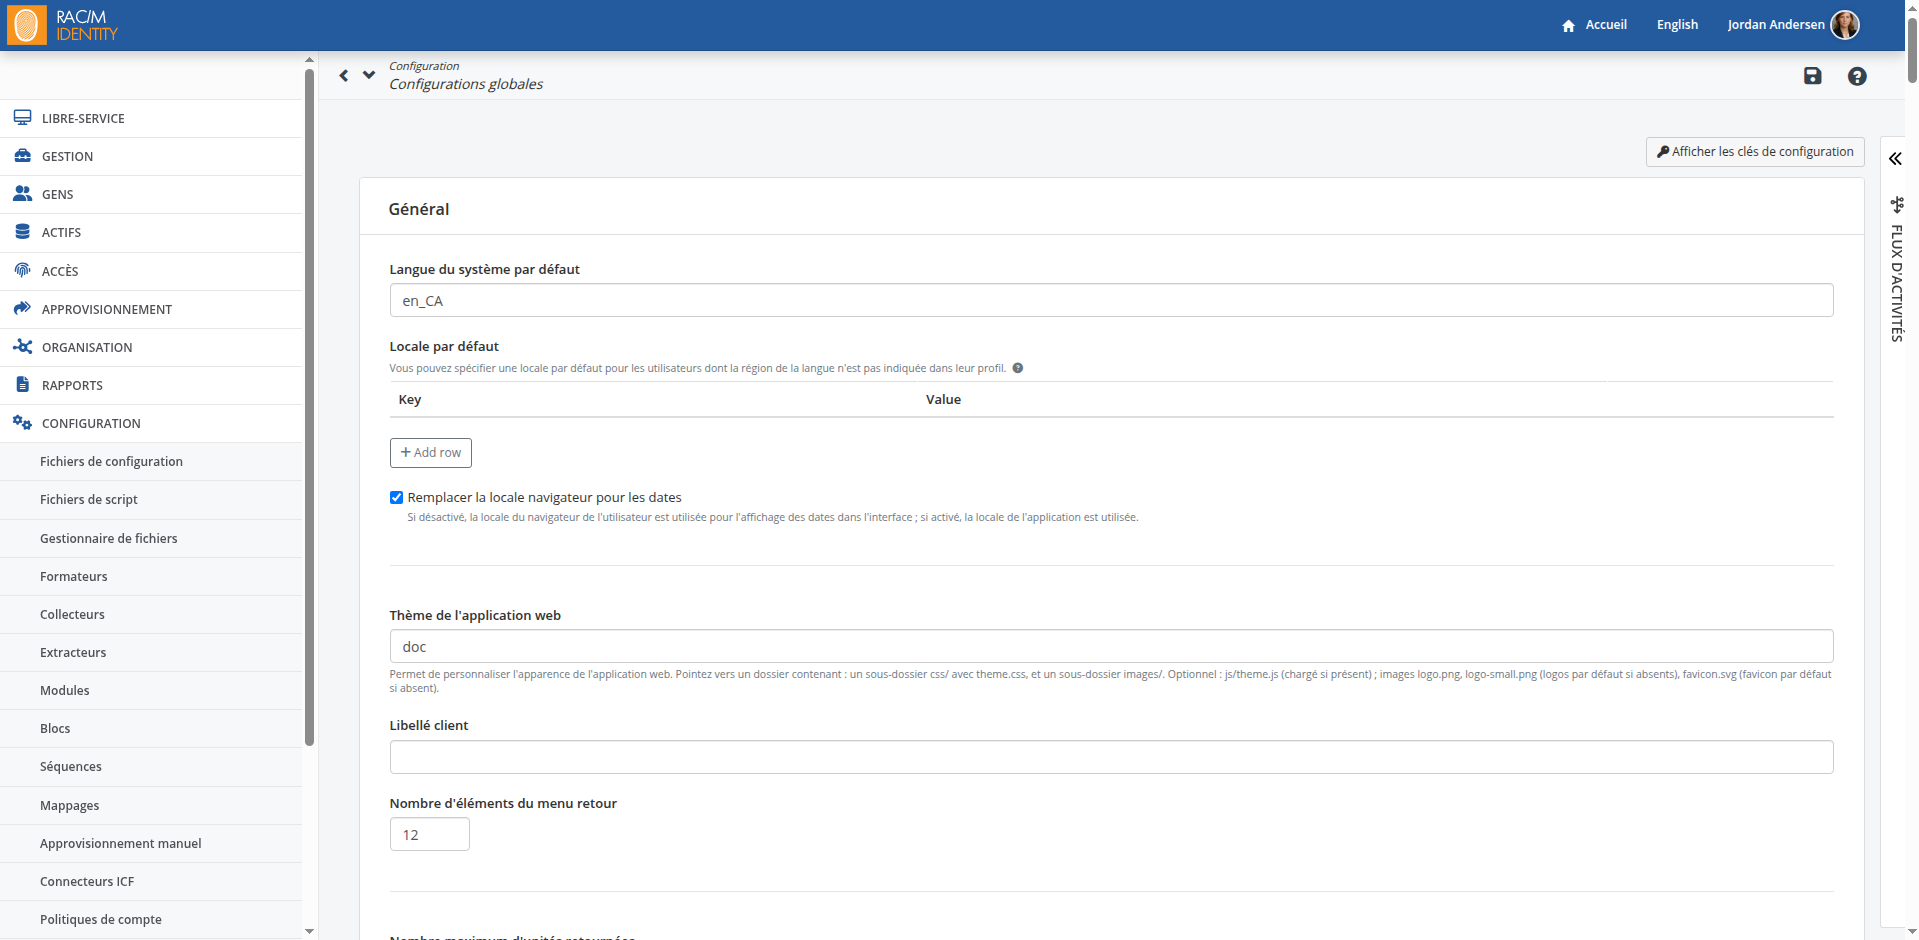Click the Add row button
The height and width of the screenshot is (940, 1919).
[431, 453]
